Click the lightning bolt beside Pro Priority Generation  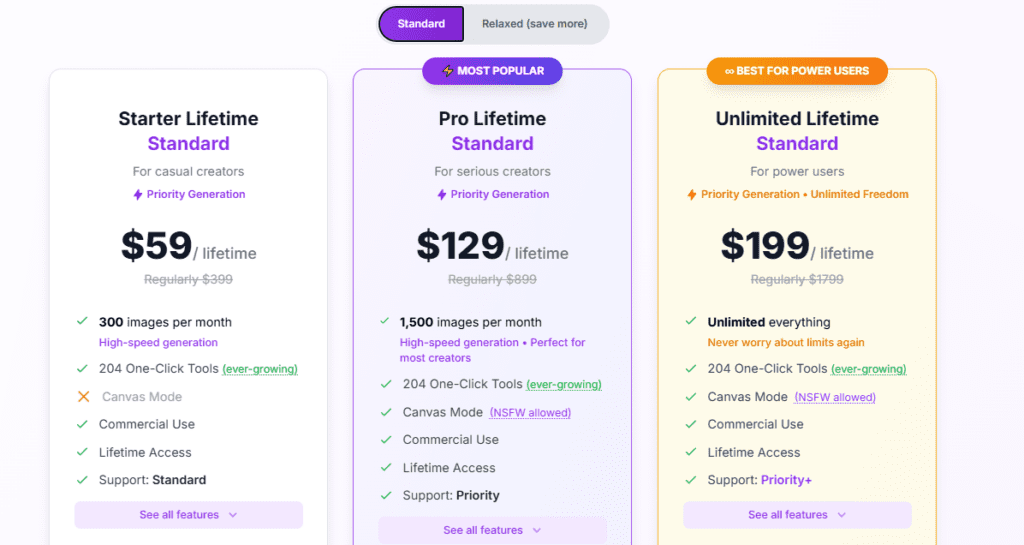tap(442, 195)
